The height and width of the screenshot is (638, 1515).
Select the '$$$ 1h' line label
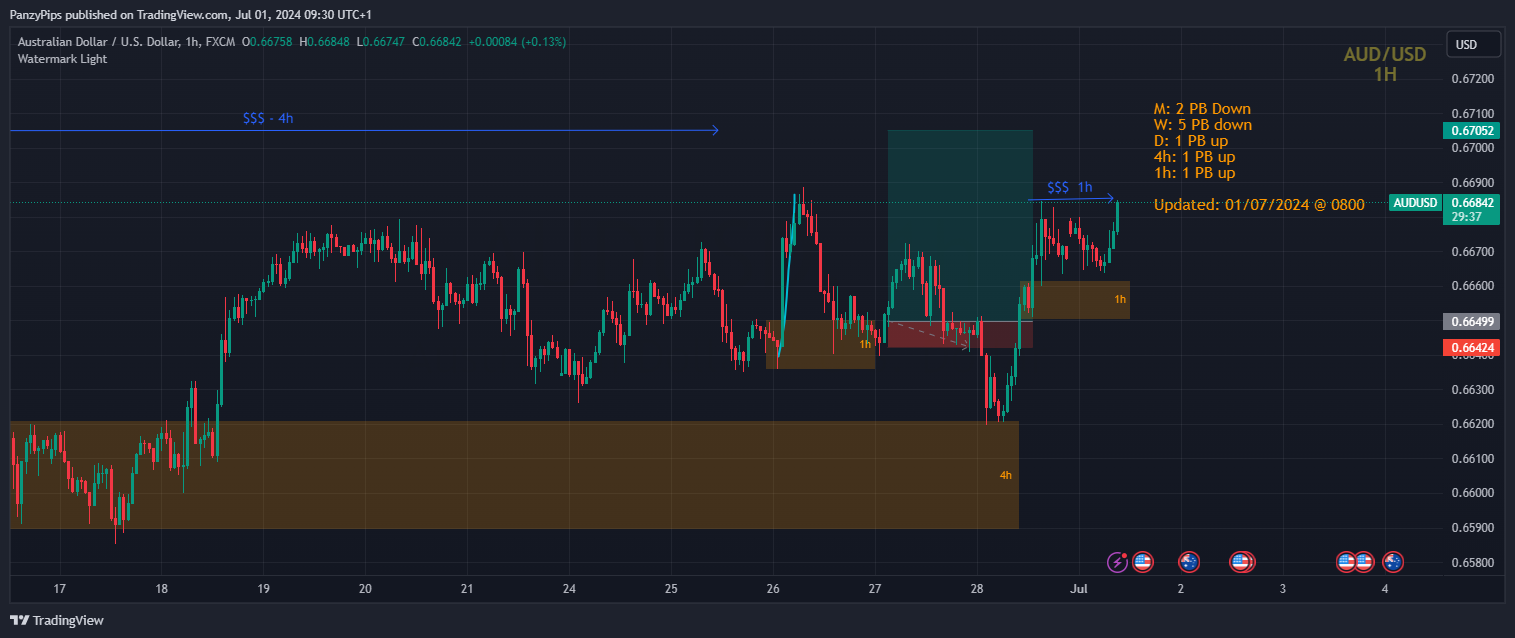[x=1070, y=187]
